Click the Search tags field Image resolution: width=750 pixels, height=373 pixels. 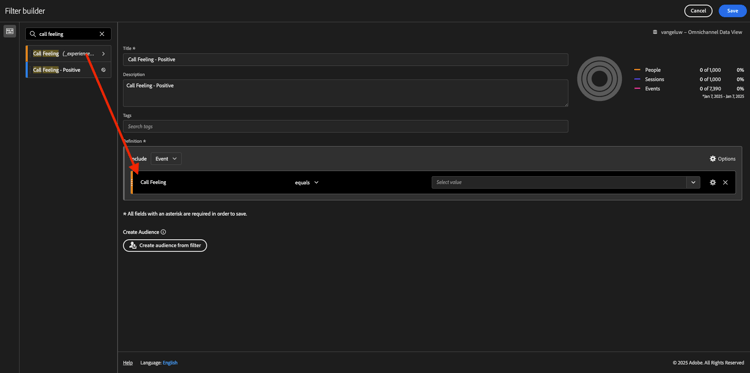345,126
